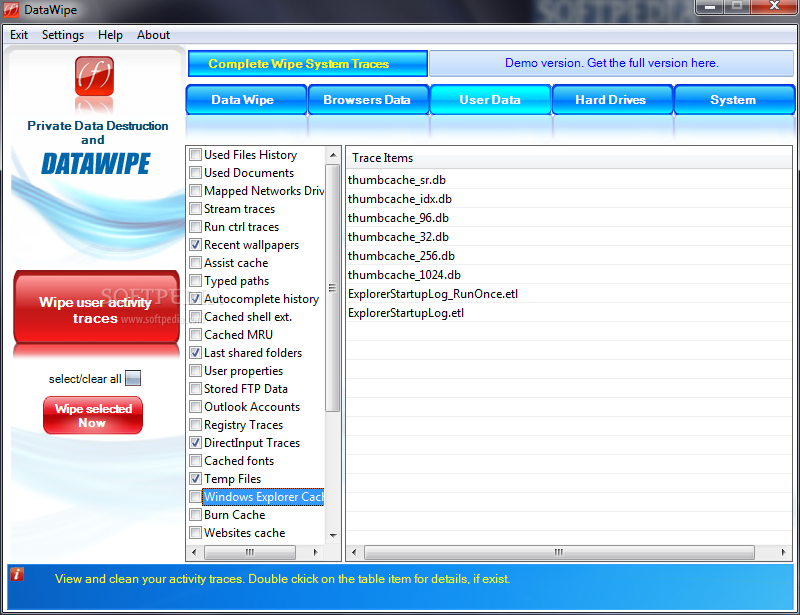Click Trace Items horizontal scrollbar thumb
This screenshot has height=615, width=800.
(559, 552)
